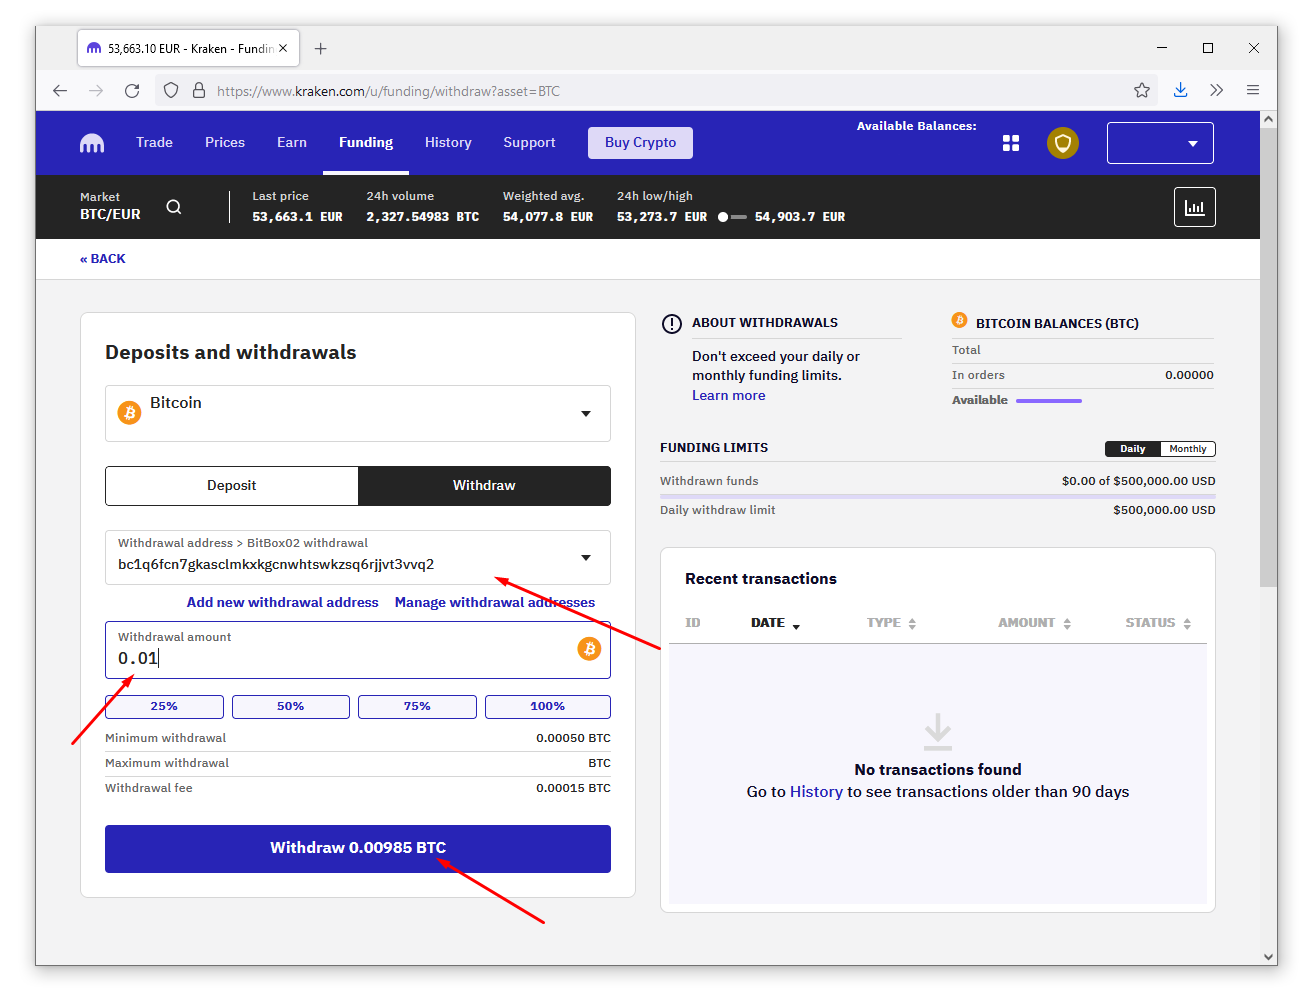The width and height of the screenshot is (1316, 1004).
Task: Set amount to 100%
Action: (x=548, y=707)
